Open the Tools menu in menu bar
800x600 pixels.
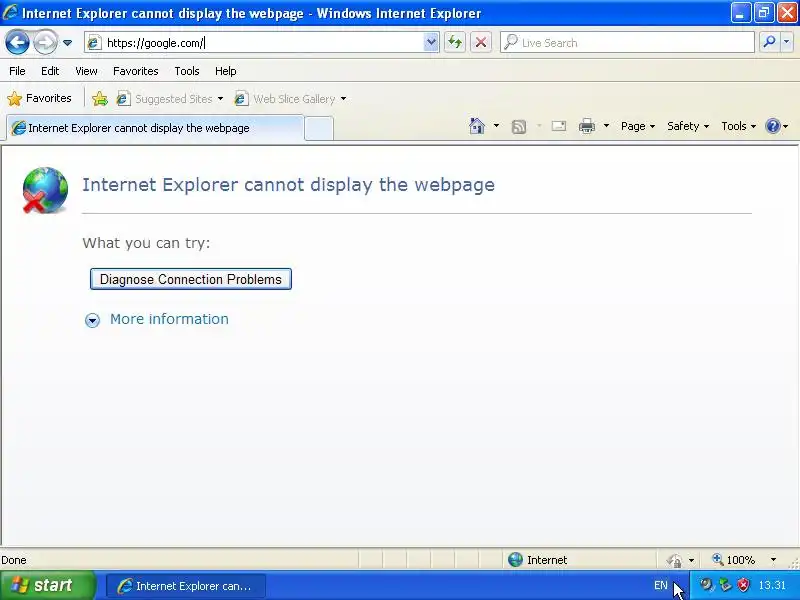coord(187,71)
